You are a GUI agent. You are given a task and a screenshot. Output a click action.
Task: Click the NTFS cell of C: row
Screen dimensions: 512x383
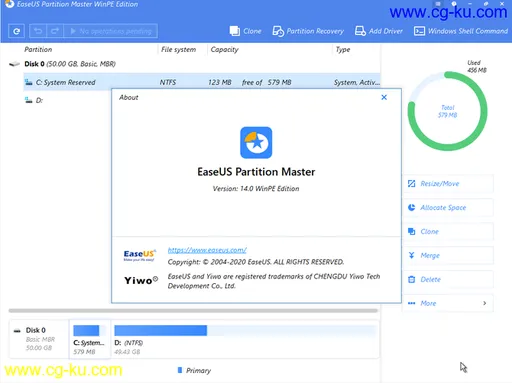point(168,82)
